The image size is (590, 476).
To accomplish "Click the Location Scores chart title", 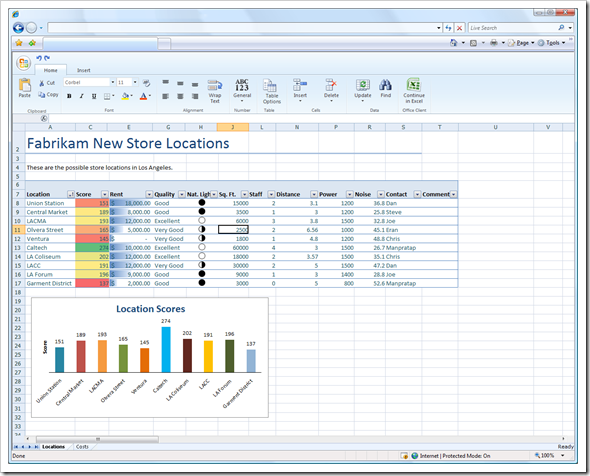I will 151,309.
